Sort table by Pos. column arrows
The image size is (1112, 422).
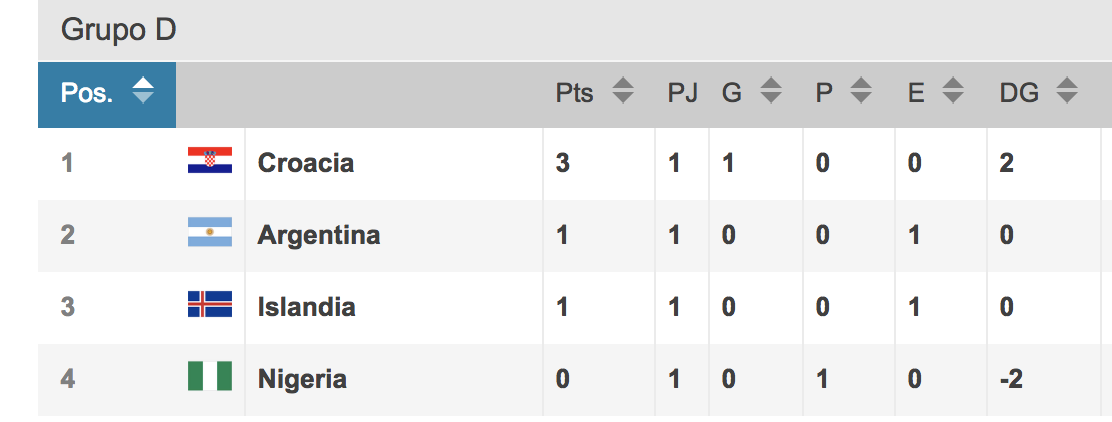tap(143, 90)
